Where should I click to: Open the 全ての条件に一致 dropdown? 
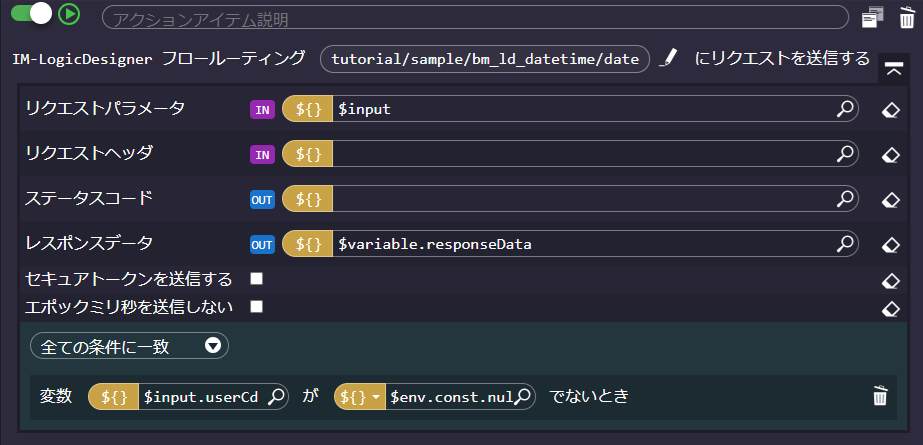coord(130,346)
